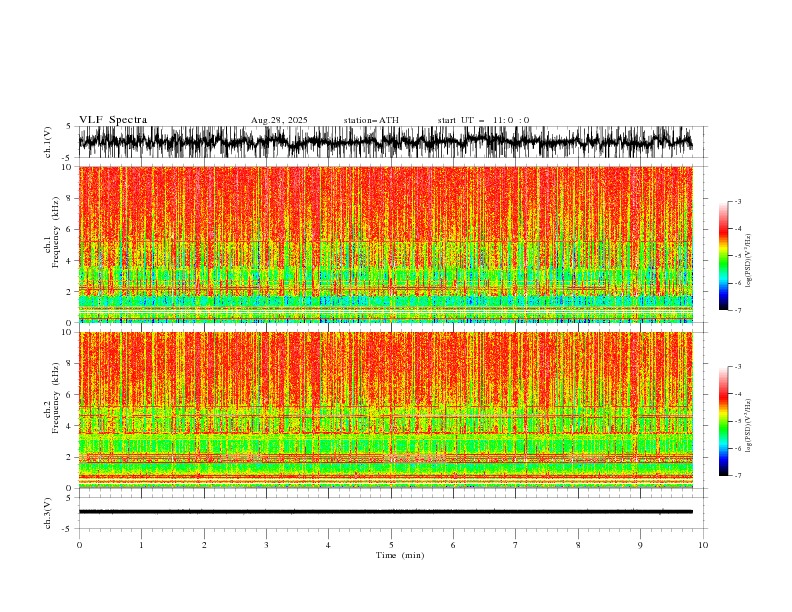
Task: Click the "6" tick on the time axis
Action: [x=453, y=545]
